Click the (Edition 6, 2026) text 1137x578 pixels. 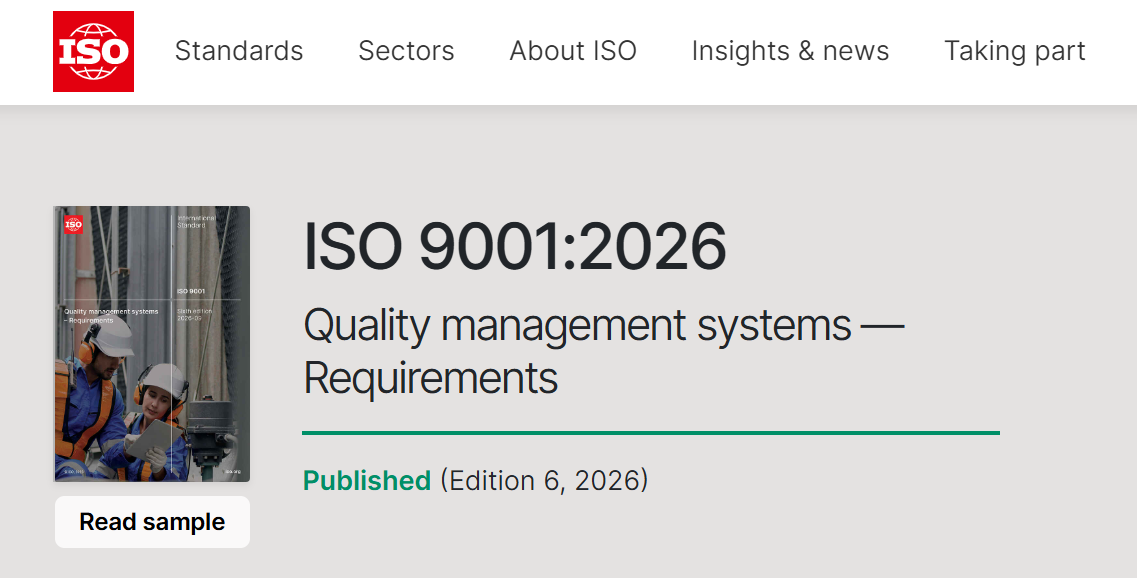coord(544,480)
